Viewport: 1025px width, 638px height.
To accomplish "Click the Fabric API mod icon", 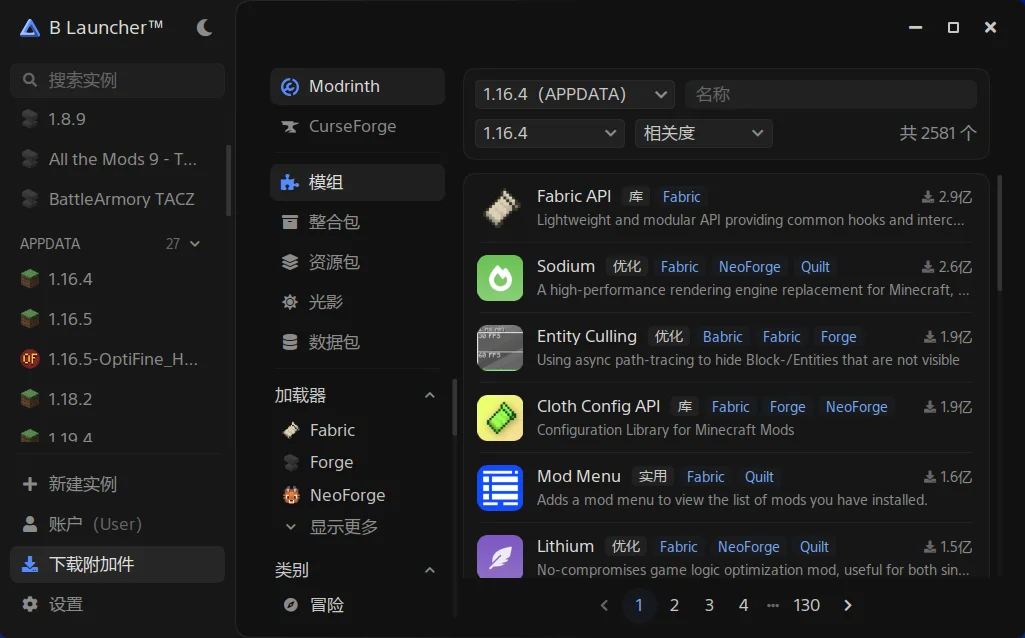I will click(500, 208).
